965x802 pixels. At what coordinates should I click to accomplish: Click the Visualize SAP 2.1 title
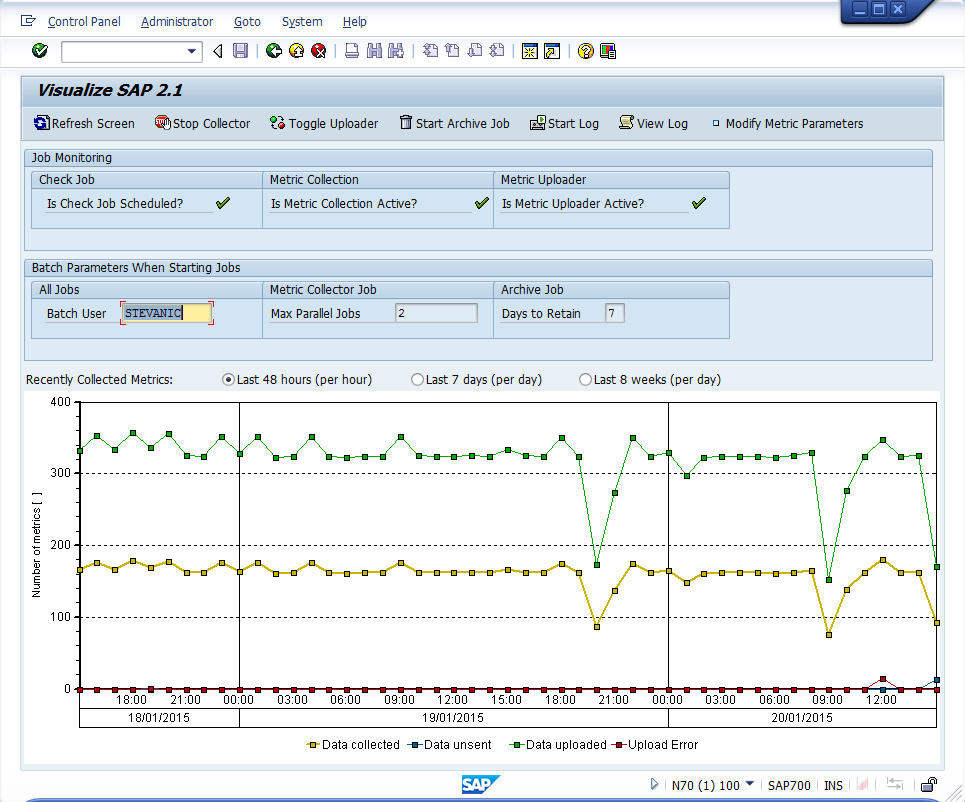tap(110, 90)
